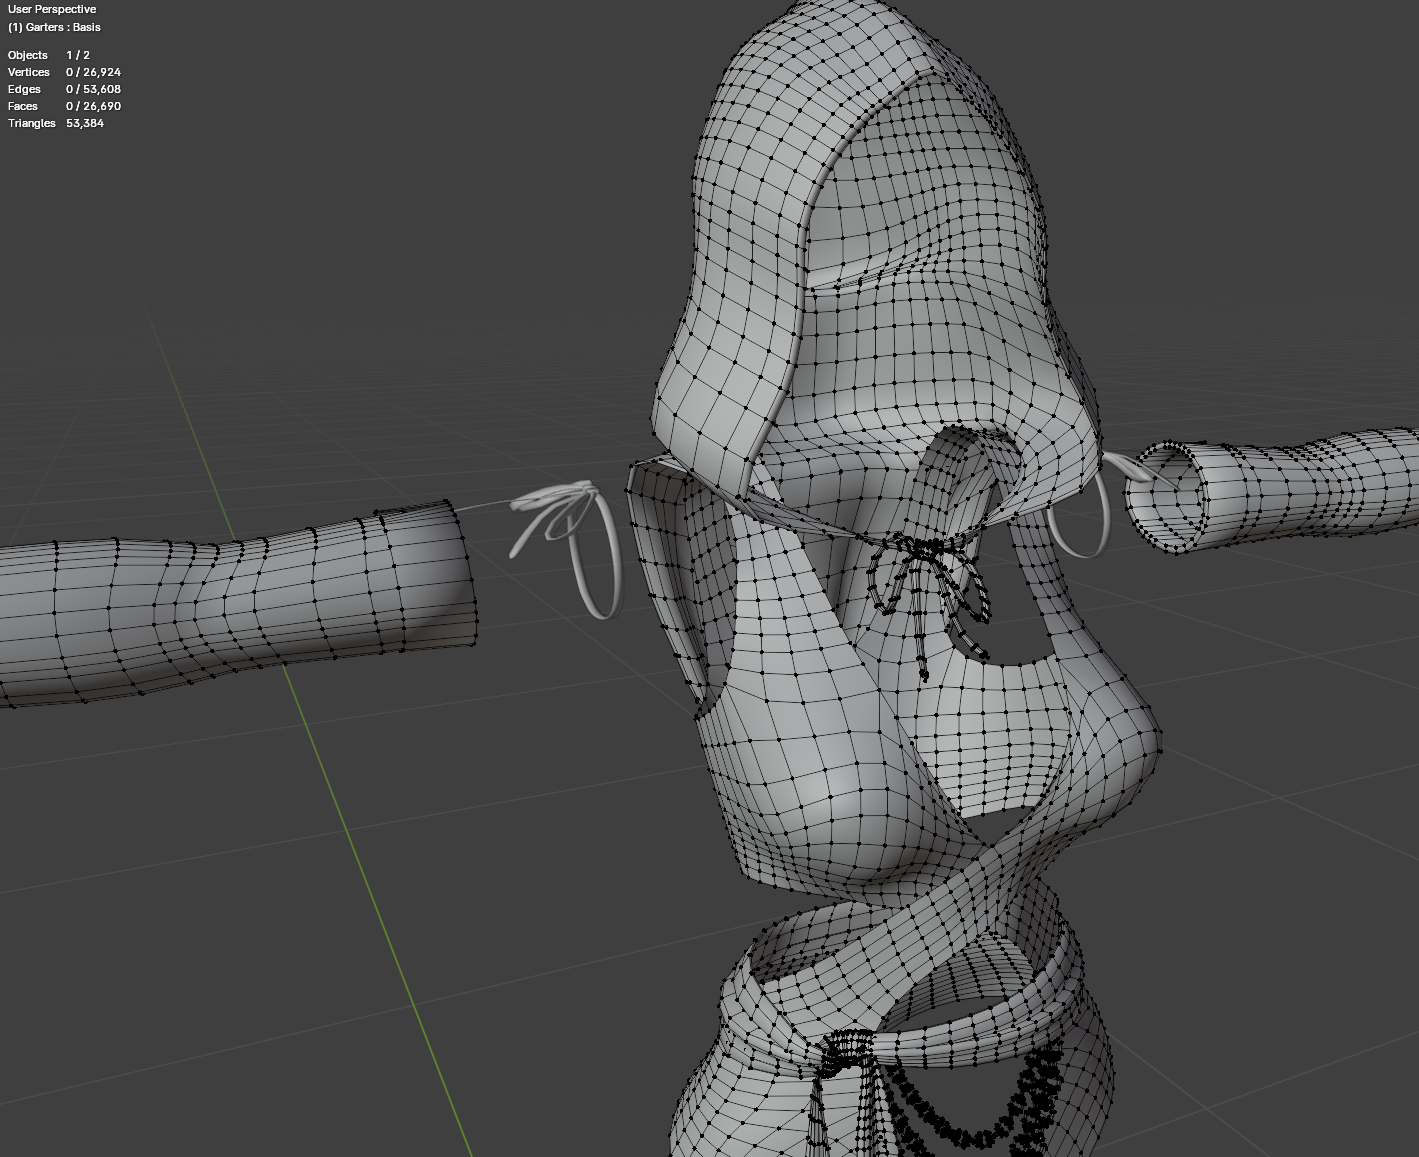Image resolution: width=1419 pixels, height=1157 pixels.
Task: Click the "0 / 26,690" faces value
Action: (94, 106)
